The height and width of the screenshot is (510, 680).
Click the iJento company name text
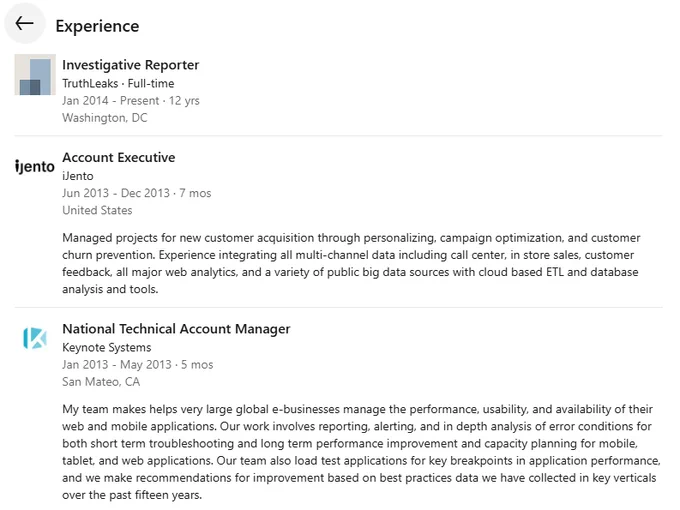point(78,176)
